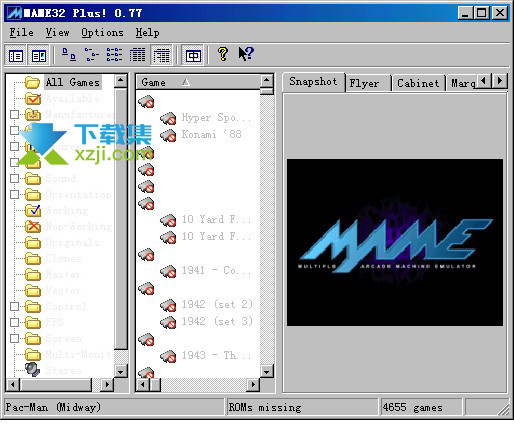Viewport: 514px width, 426px height.
Task: Switch to details view mode
Action: (137, 55)
